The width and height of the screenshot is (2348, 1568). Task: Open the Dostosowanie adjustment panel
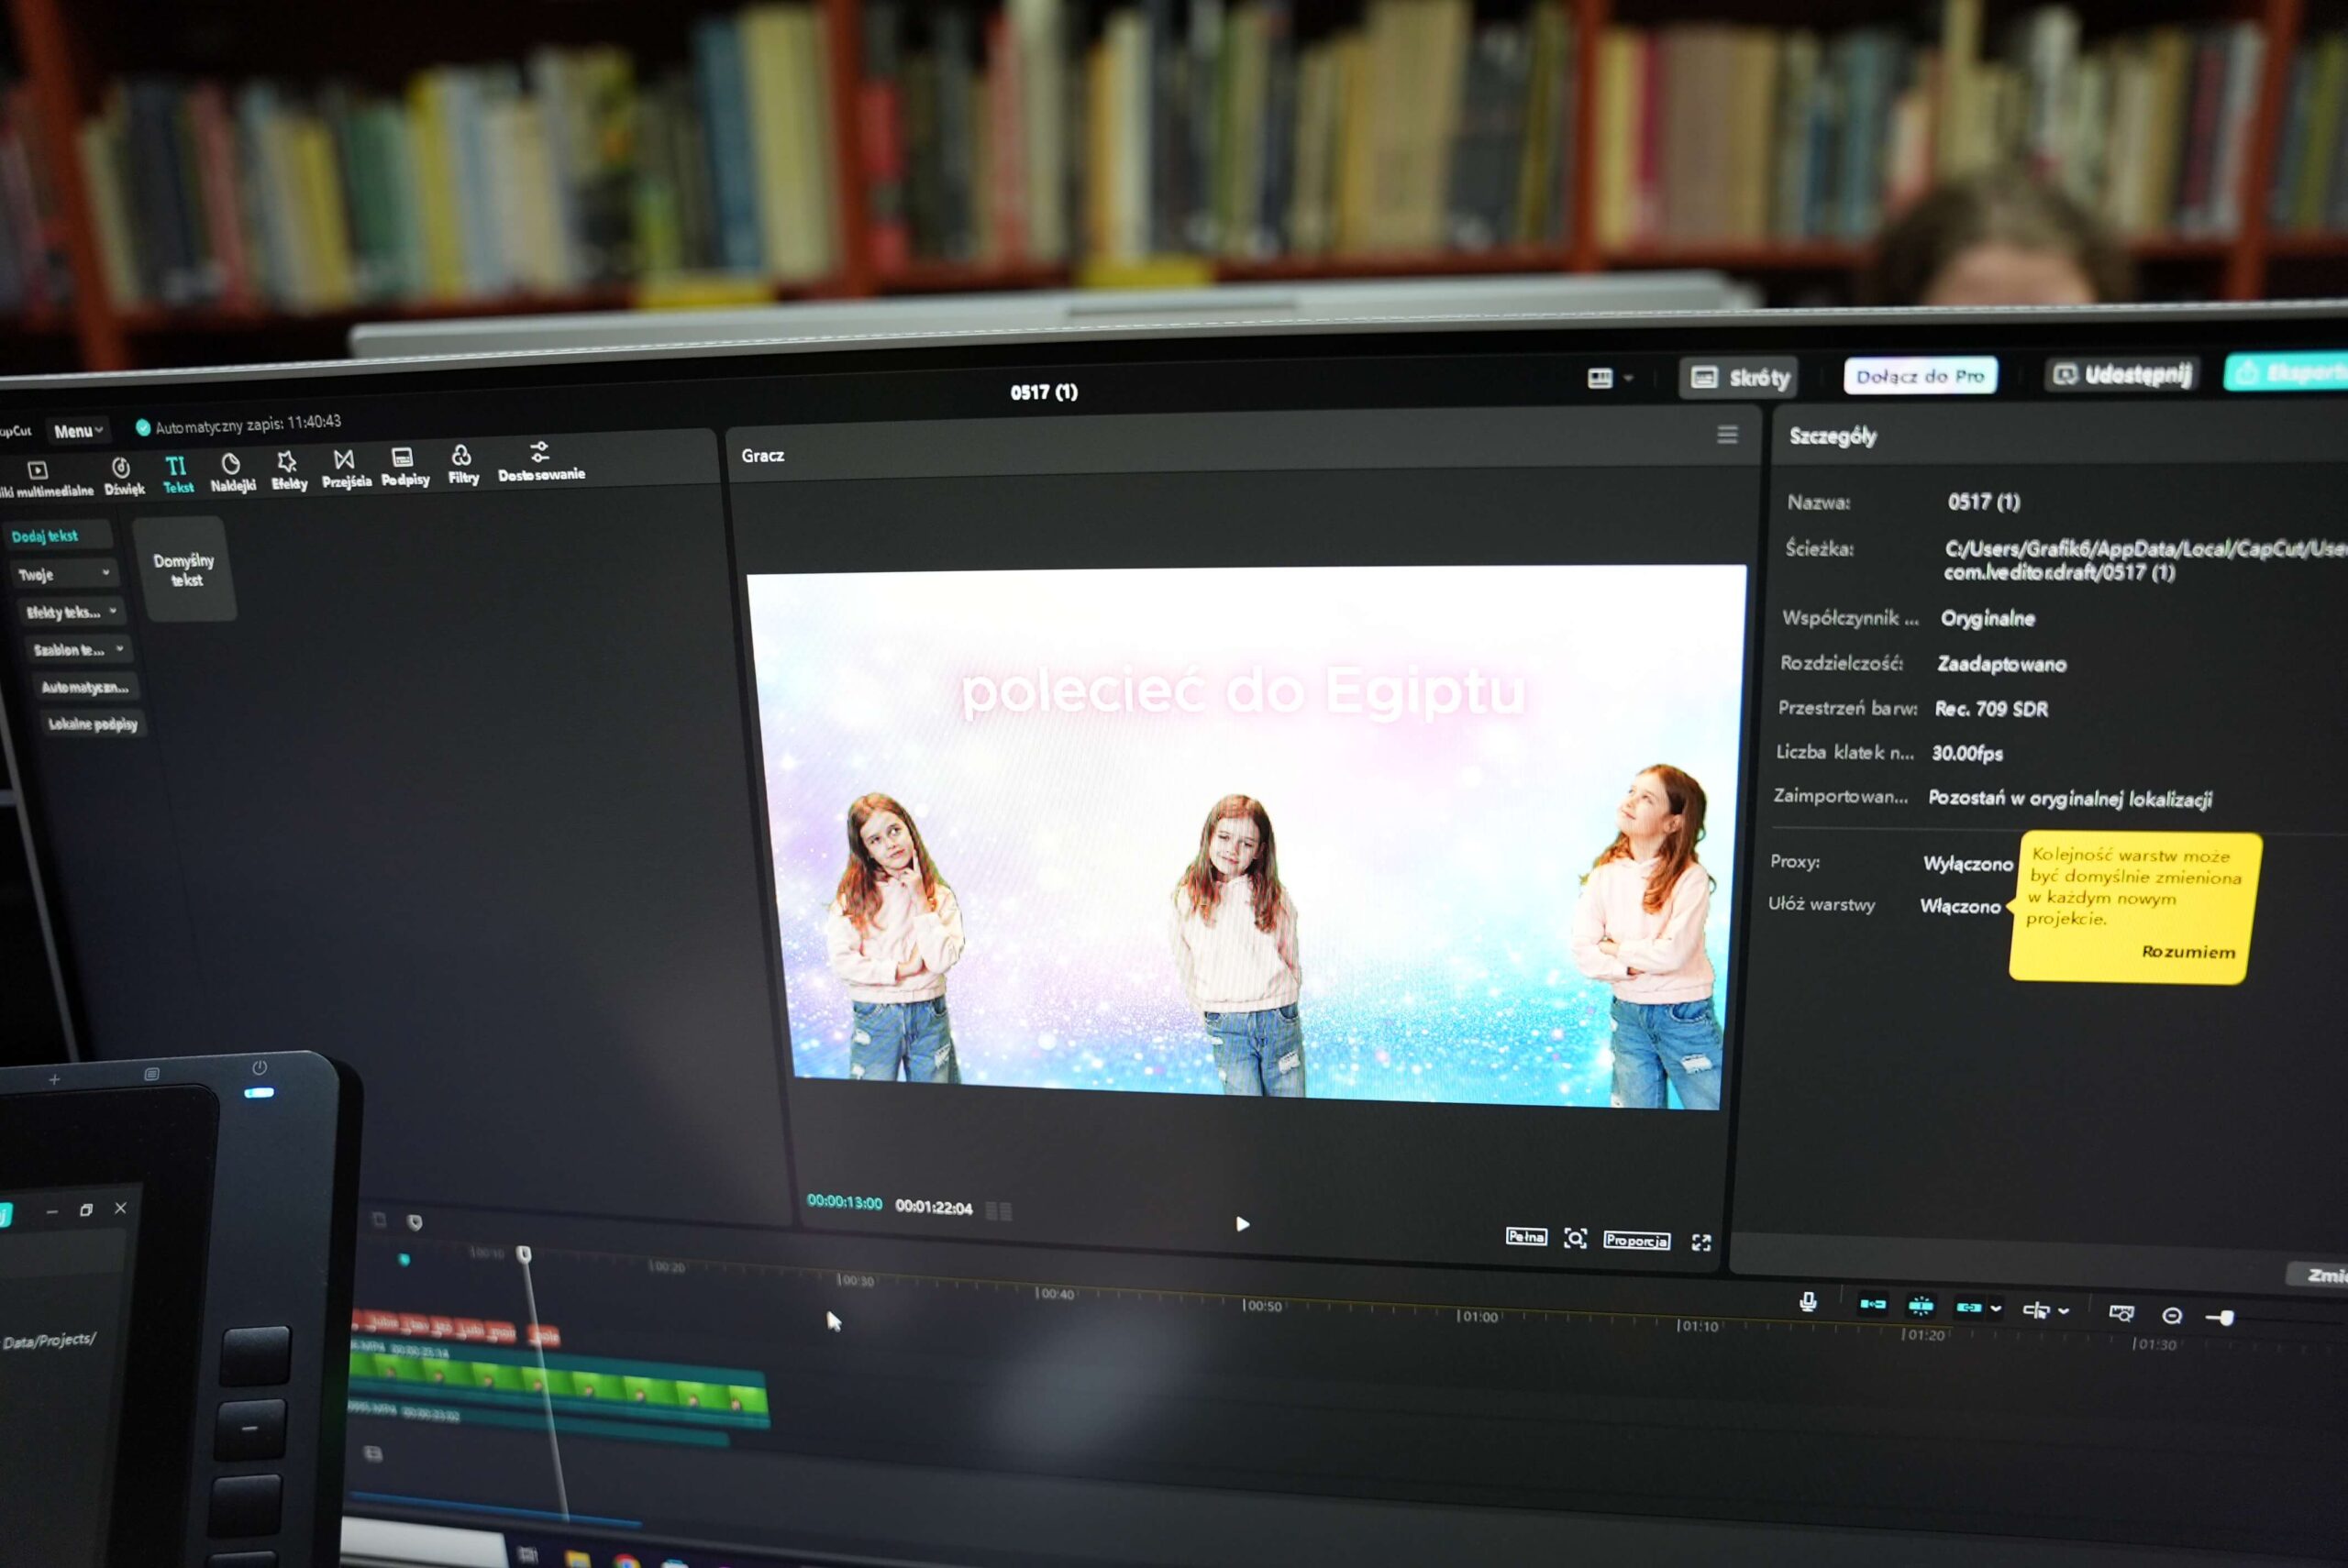[541, 462]
